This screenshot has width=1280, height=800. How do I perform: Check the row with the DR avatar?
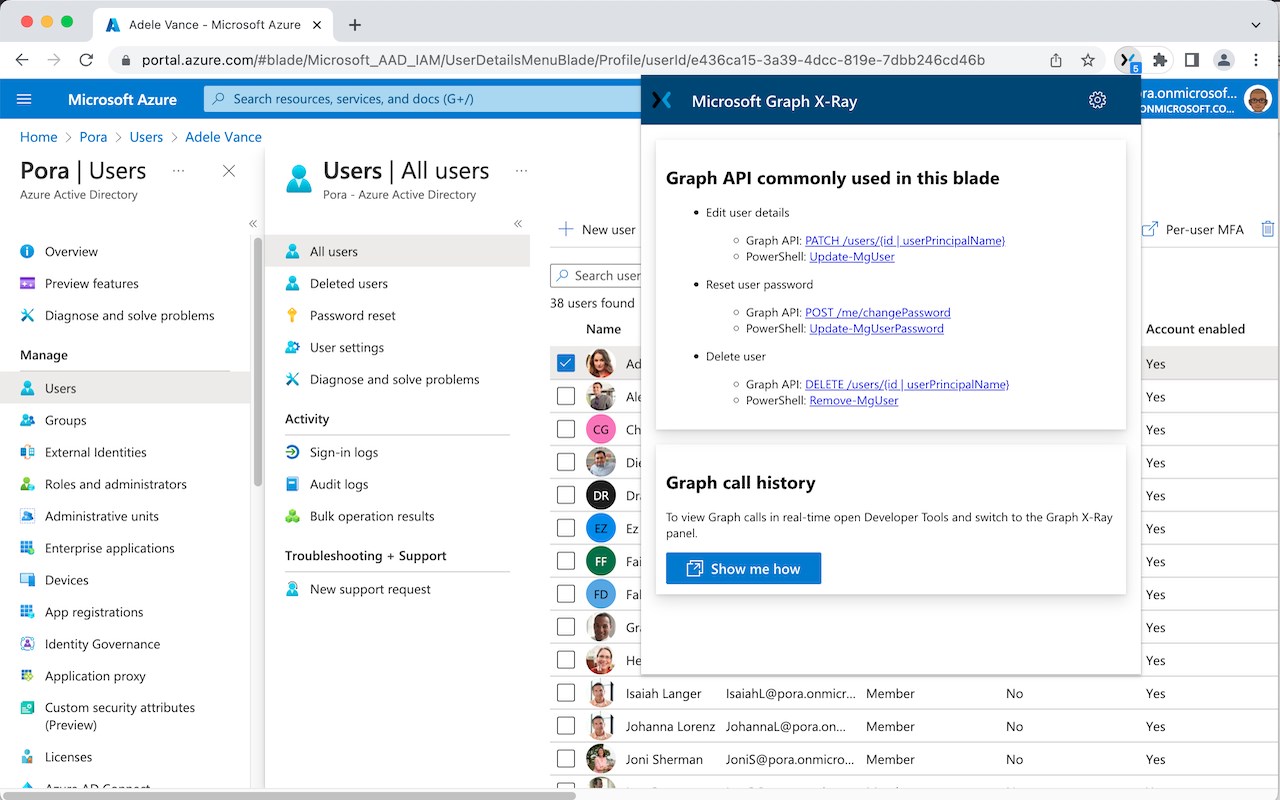point(566,495)
